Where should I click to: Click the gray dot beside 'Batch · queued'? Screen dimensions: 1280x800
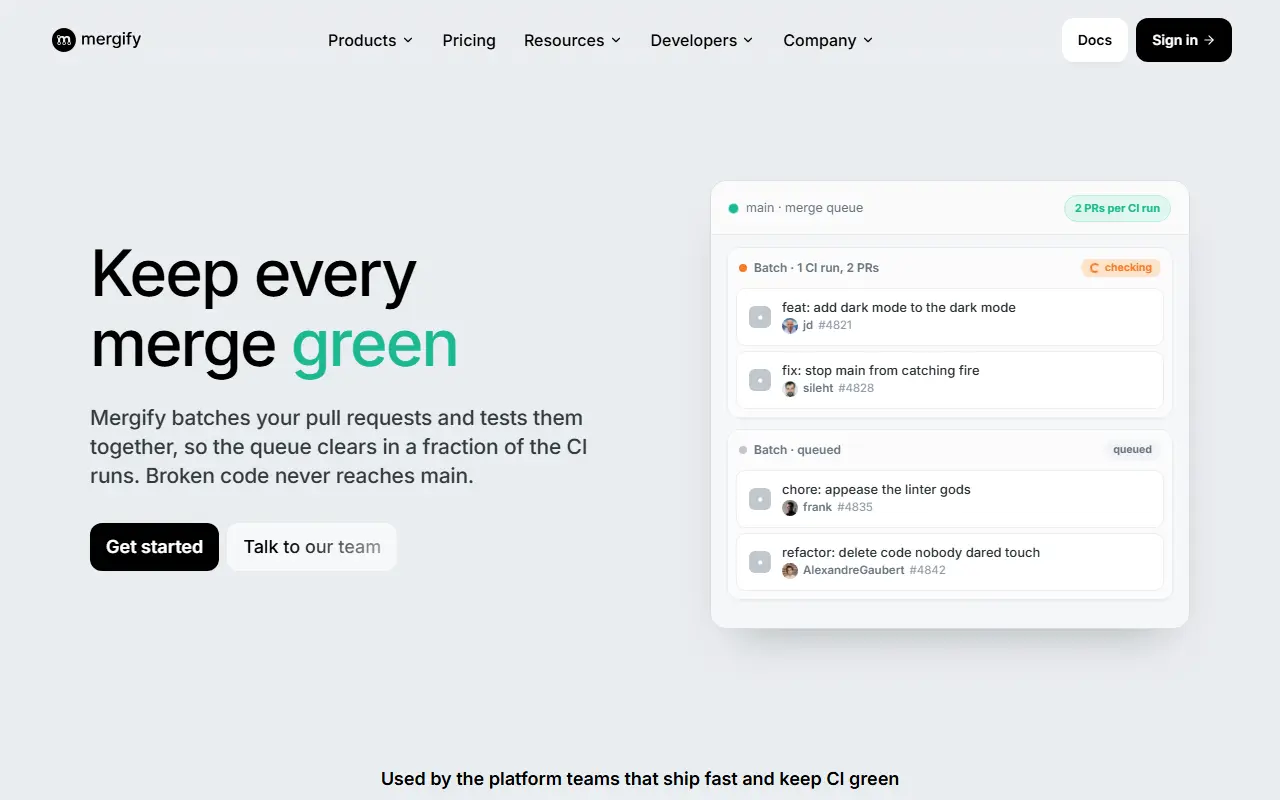(x=743, y=450)
